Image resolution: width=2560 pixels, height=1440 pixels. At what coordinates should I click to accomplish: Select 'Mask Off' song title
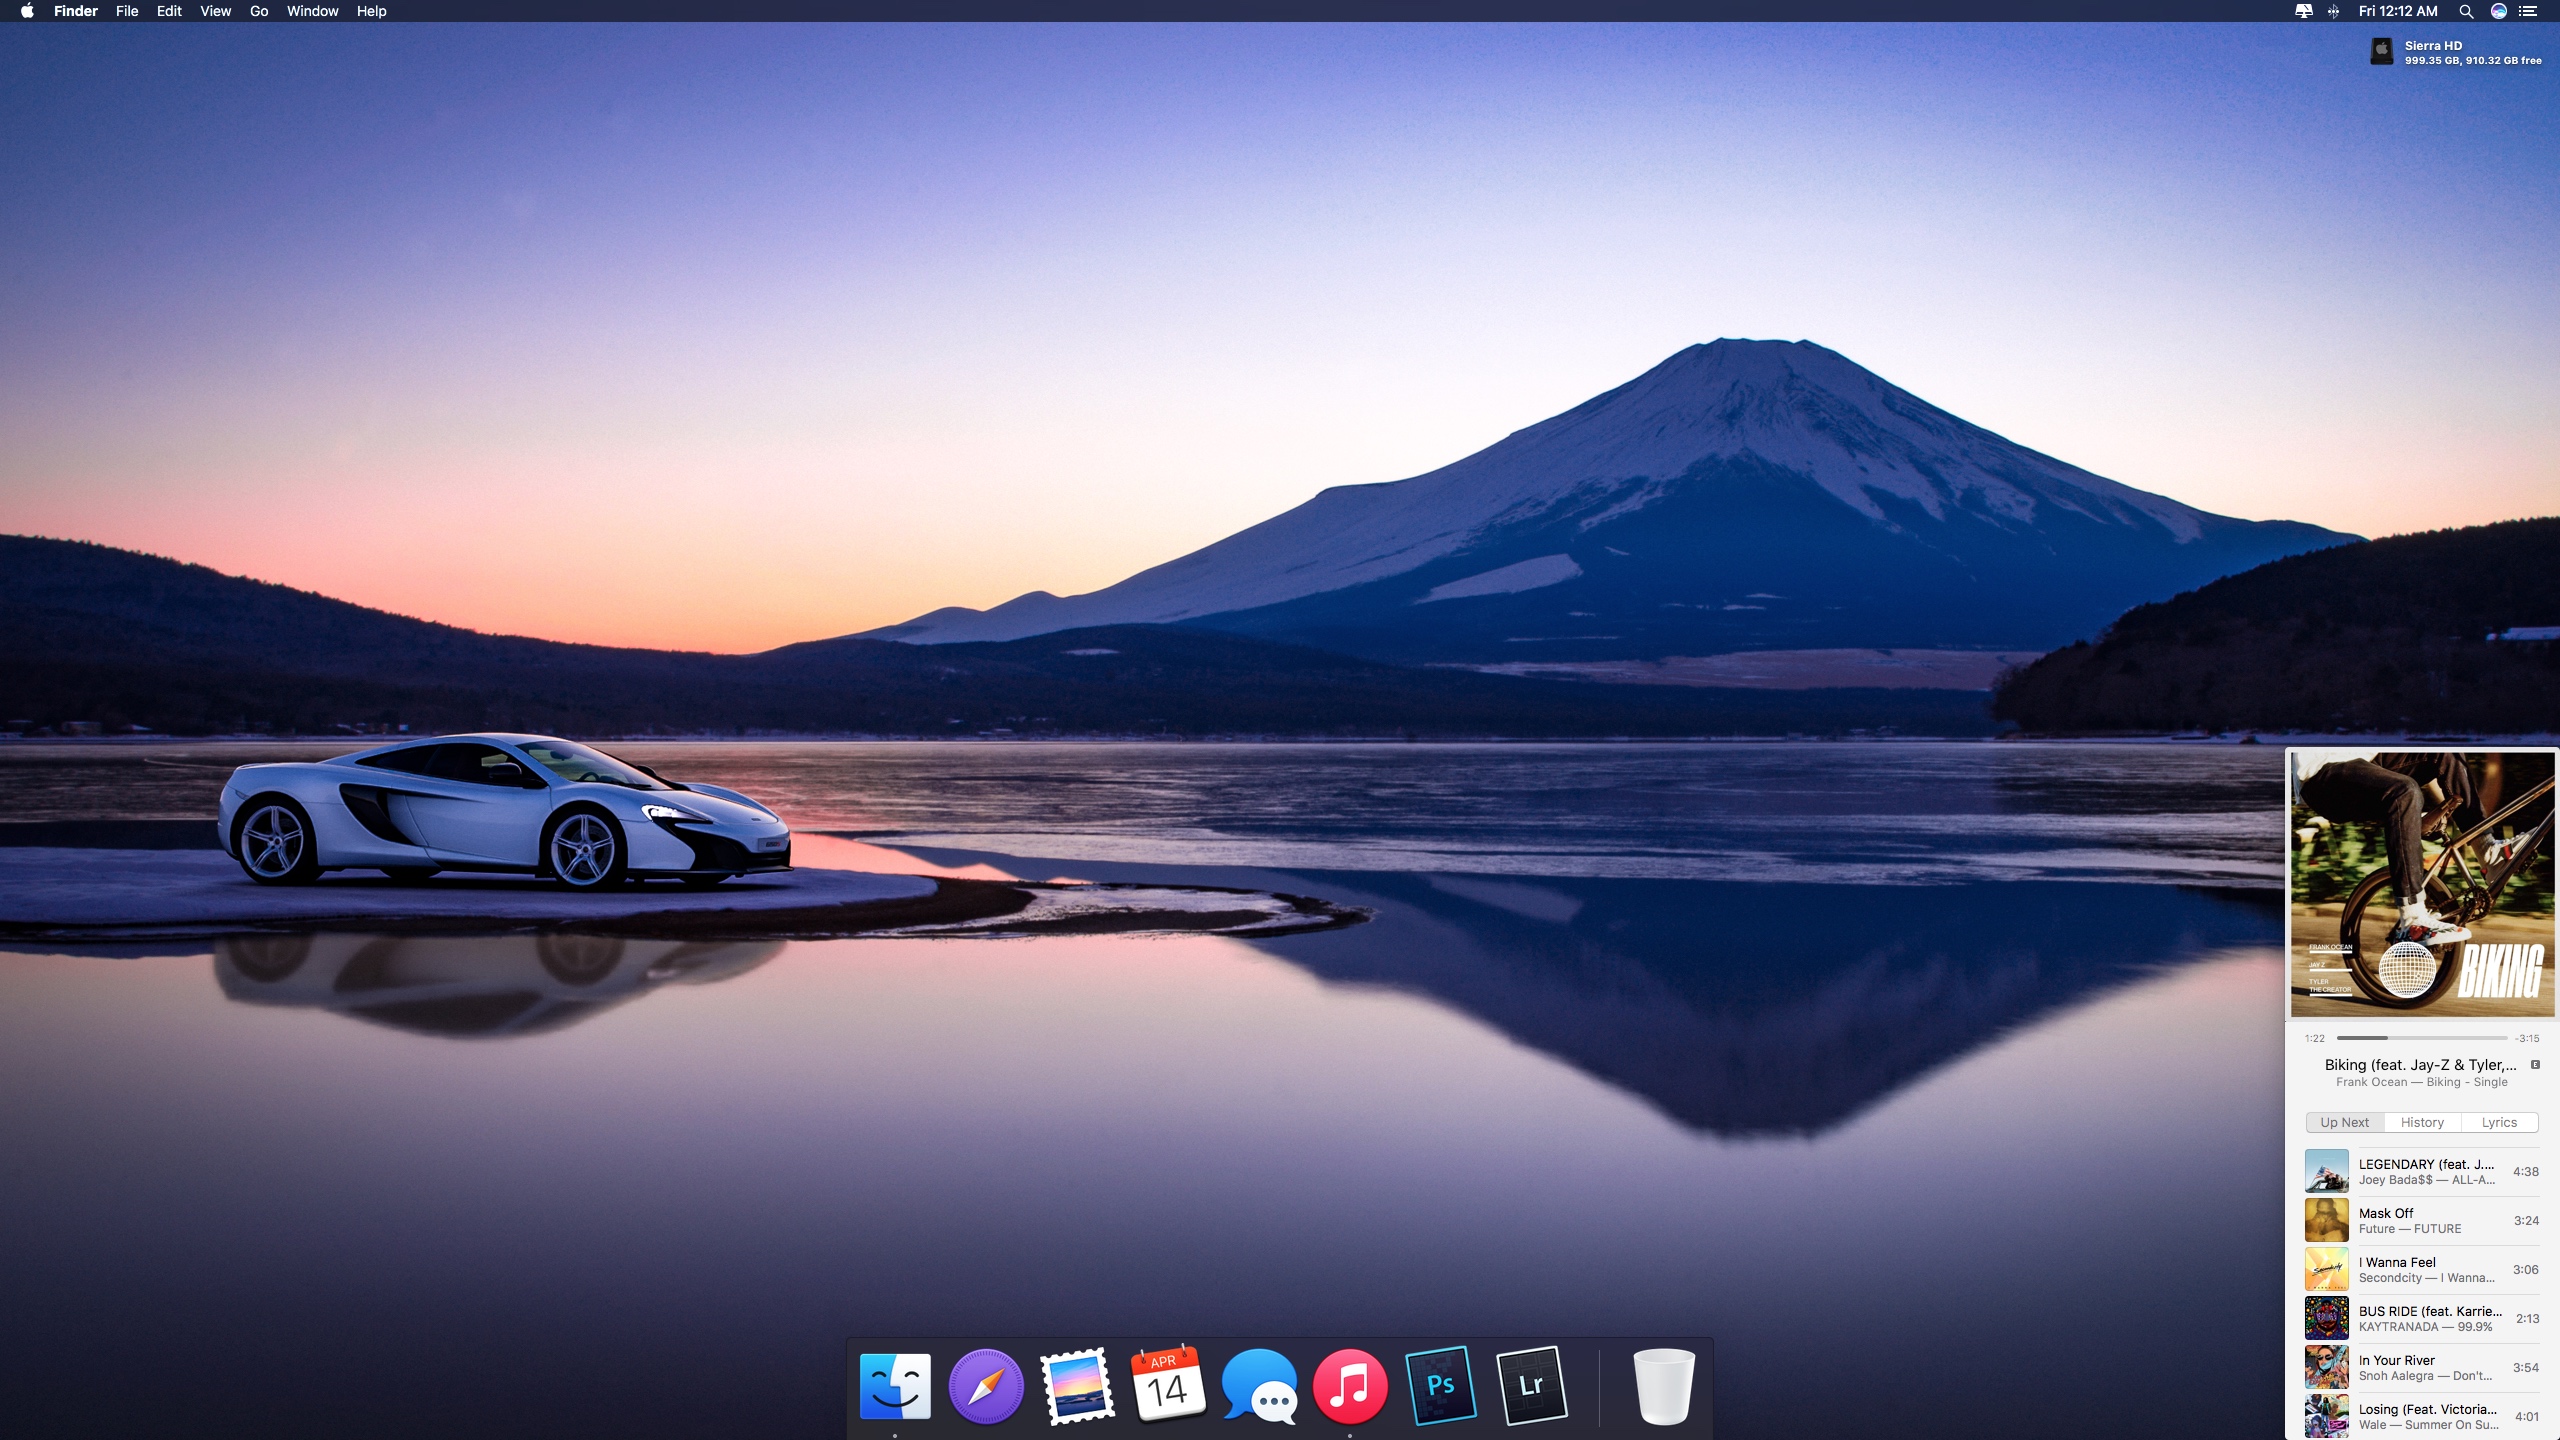pos(2386,1213)
